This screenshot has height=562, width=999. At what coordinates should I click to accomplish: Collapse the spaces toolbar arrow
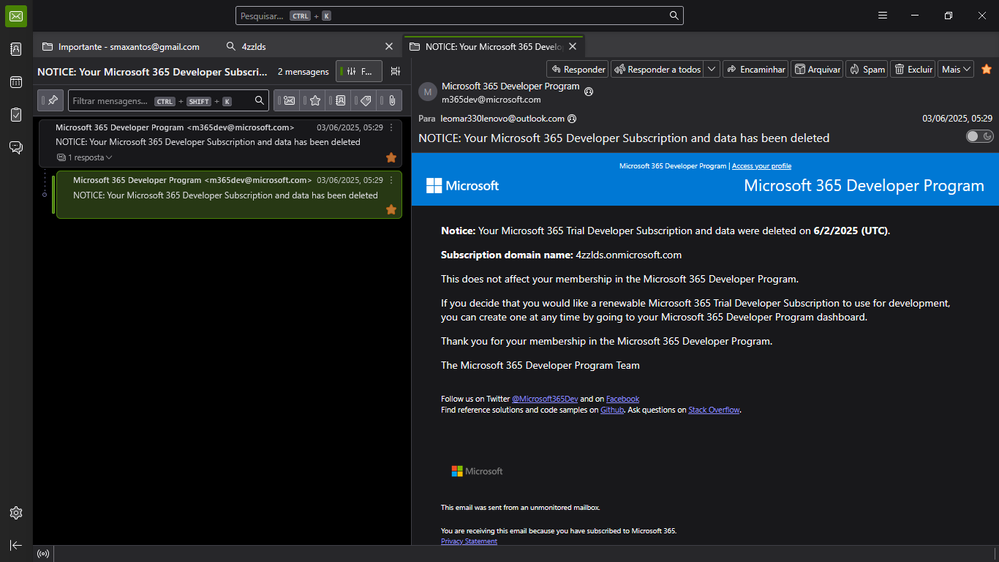click(x=16, y=545)
